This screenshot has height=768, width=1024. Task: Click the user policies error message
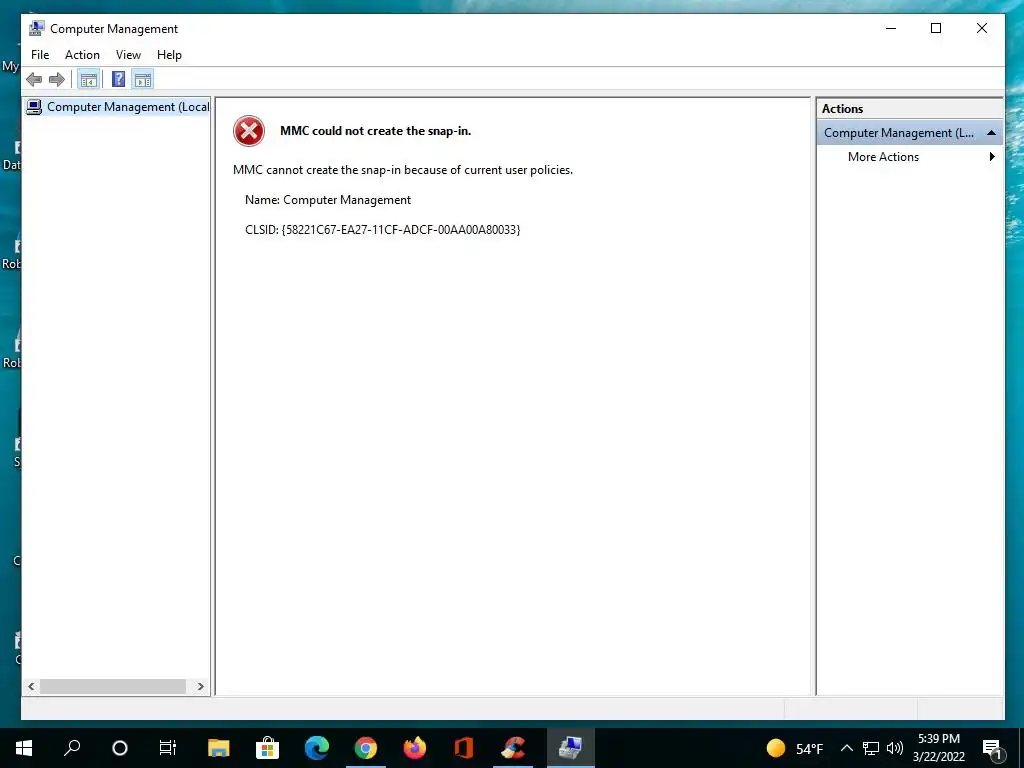pos(403,170)
